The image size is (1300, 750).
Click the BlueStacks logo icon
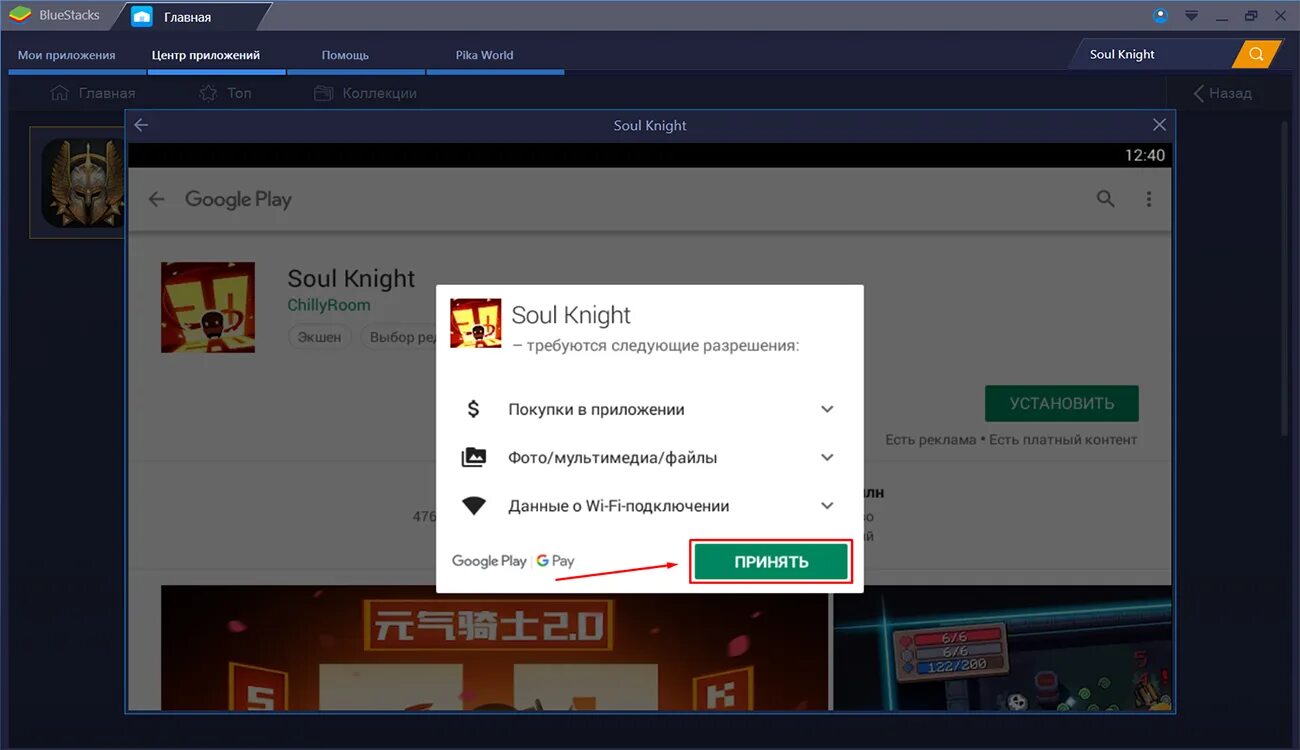20,15
